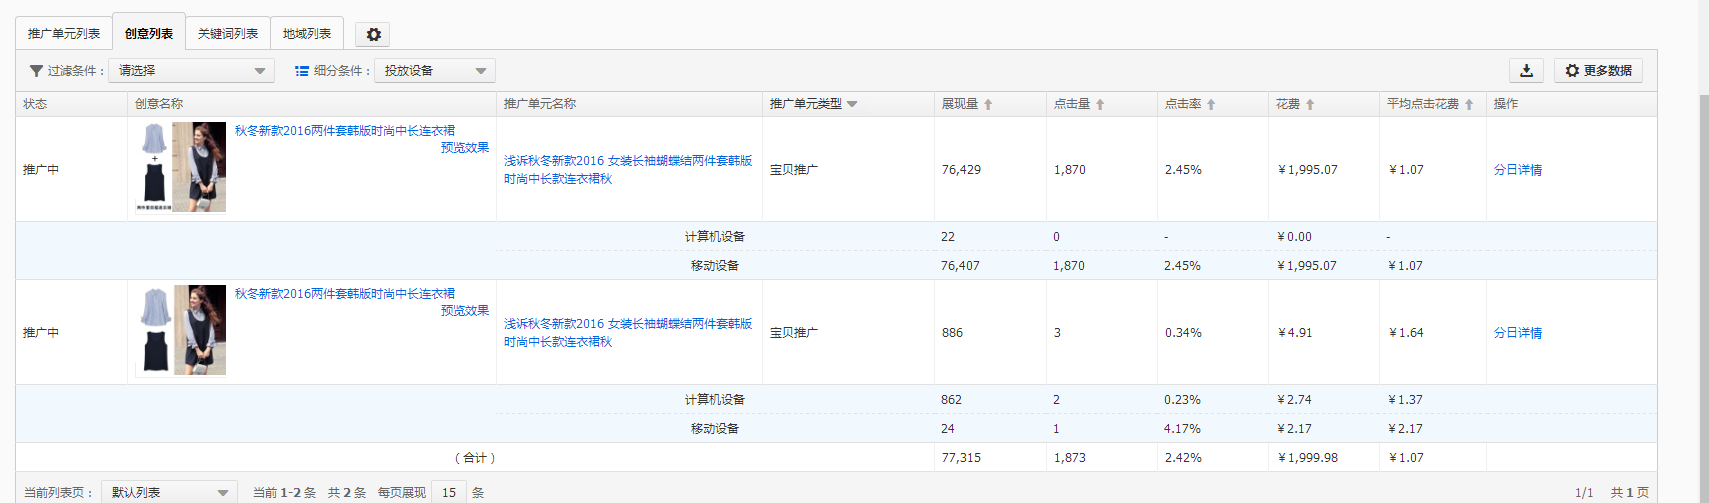Click the first creative's product thumbnail
Viewport: 1709px width, 503px height.
tap(181, 168)
